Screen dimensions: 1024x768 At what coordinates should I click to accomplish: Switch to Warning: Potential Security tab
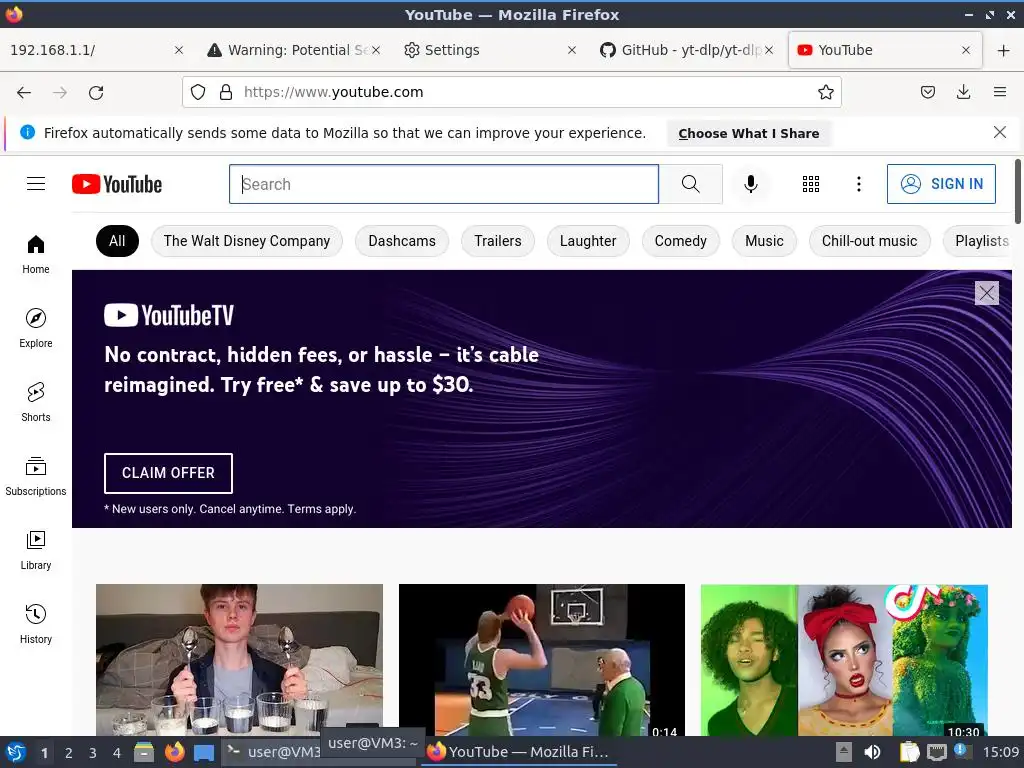[294, 50]
